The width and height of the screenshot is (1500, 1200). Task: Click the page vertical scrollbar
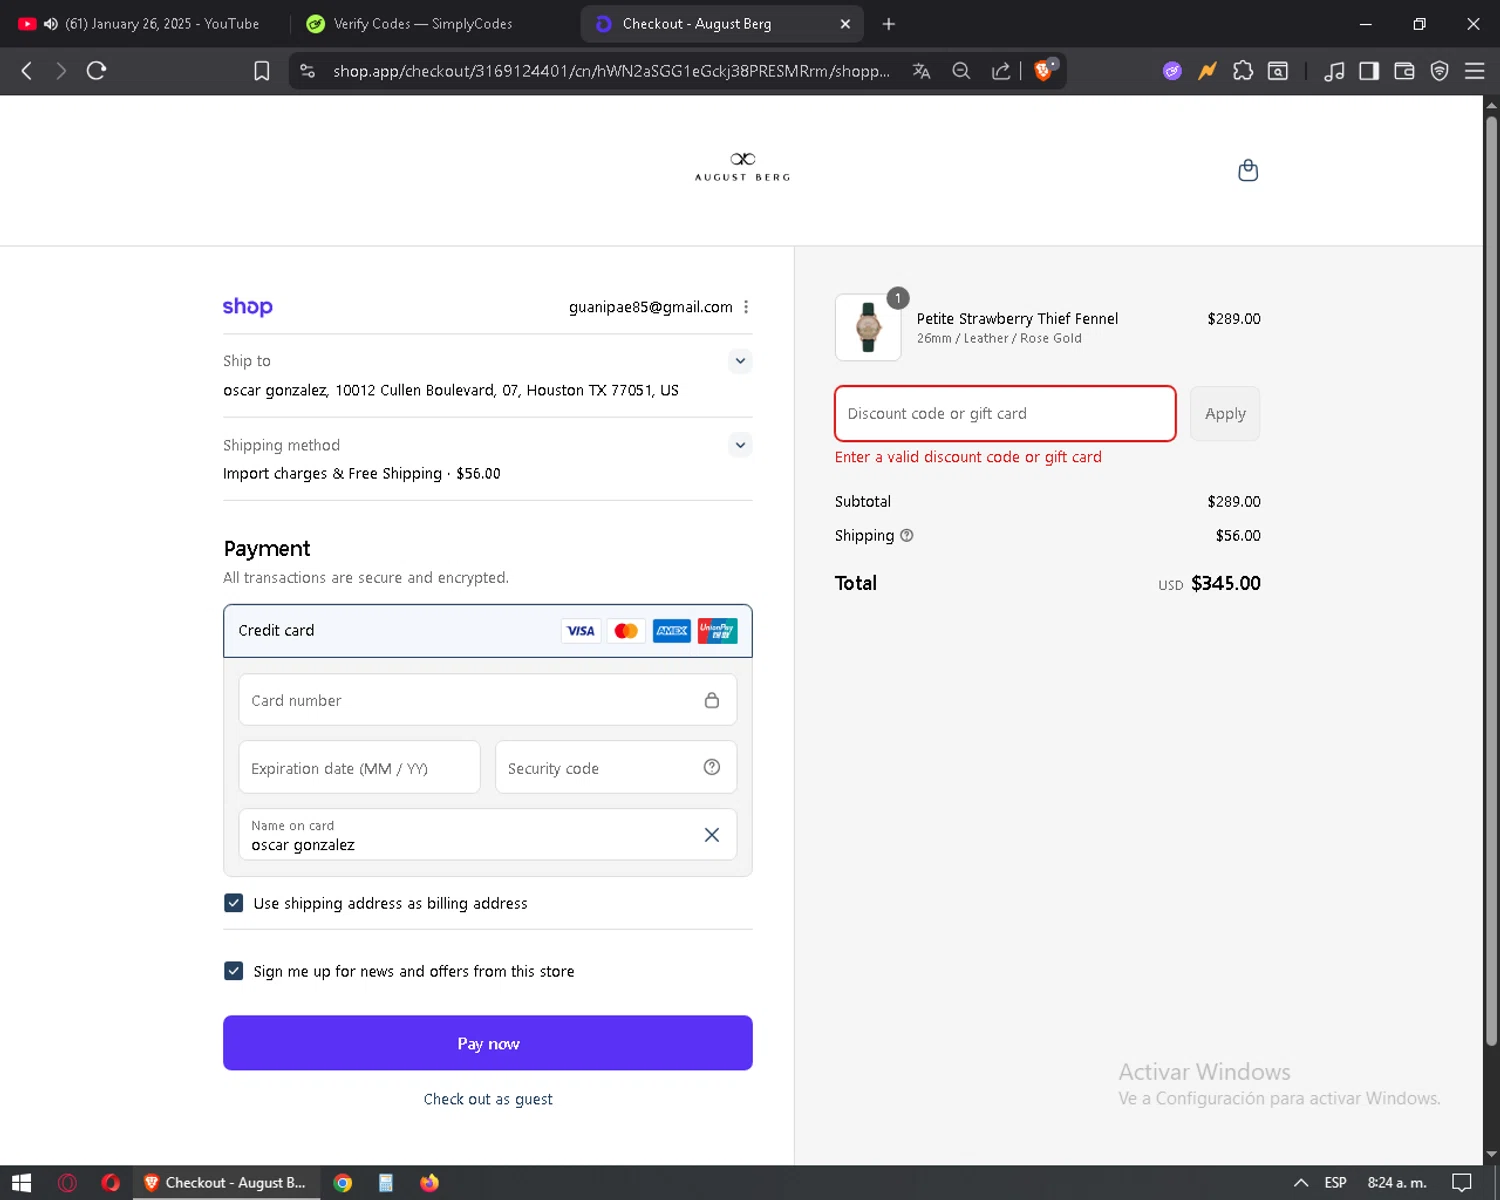click(x=1491, y=580)
